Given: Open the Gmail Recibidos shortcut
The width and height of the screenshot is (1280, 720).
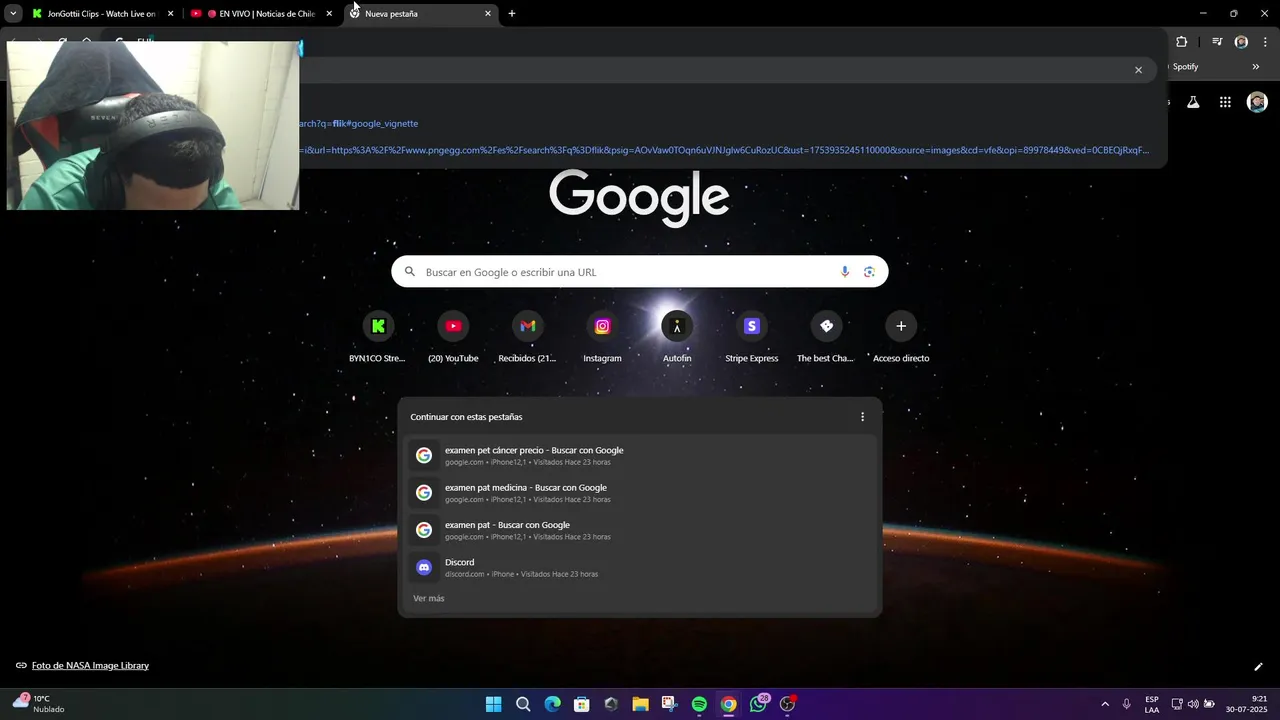Looking at the screenshot, I should pyautogui.click(x=527, y=337).
